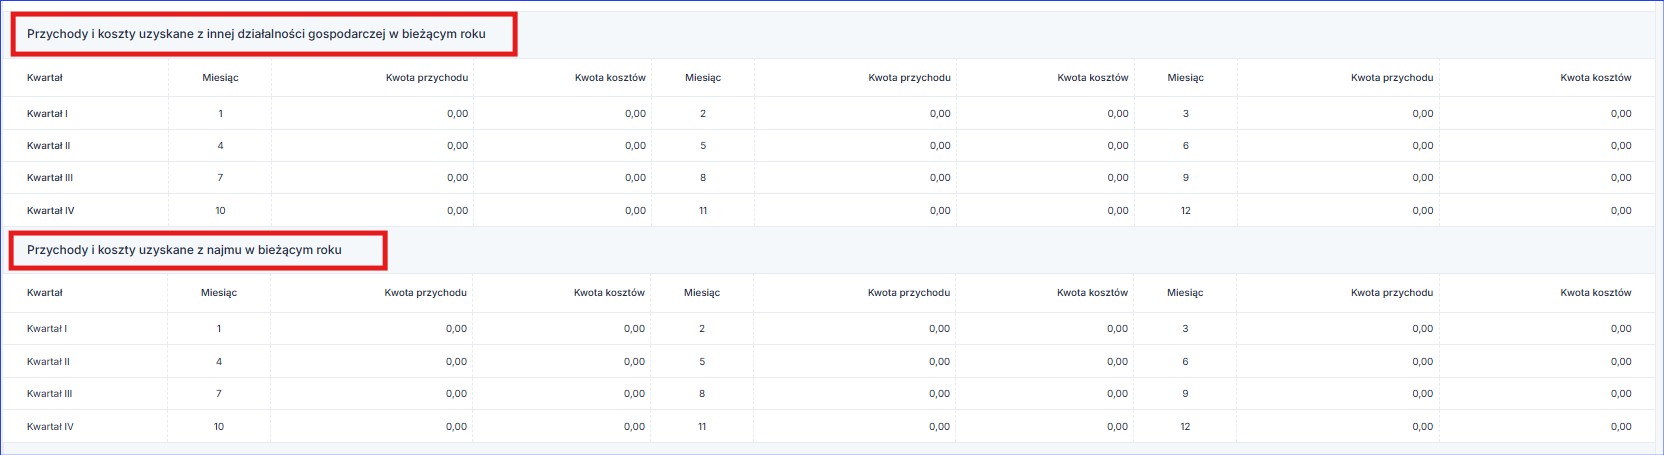Select the Kwartał IV row label in business activity table
Viewport: 1664px width, 455px height.
[x=50, y=211]
